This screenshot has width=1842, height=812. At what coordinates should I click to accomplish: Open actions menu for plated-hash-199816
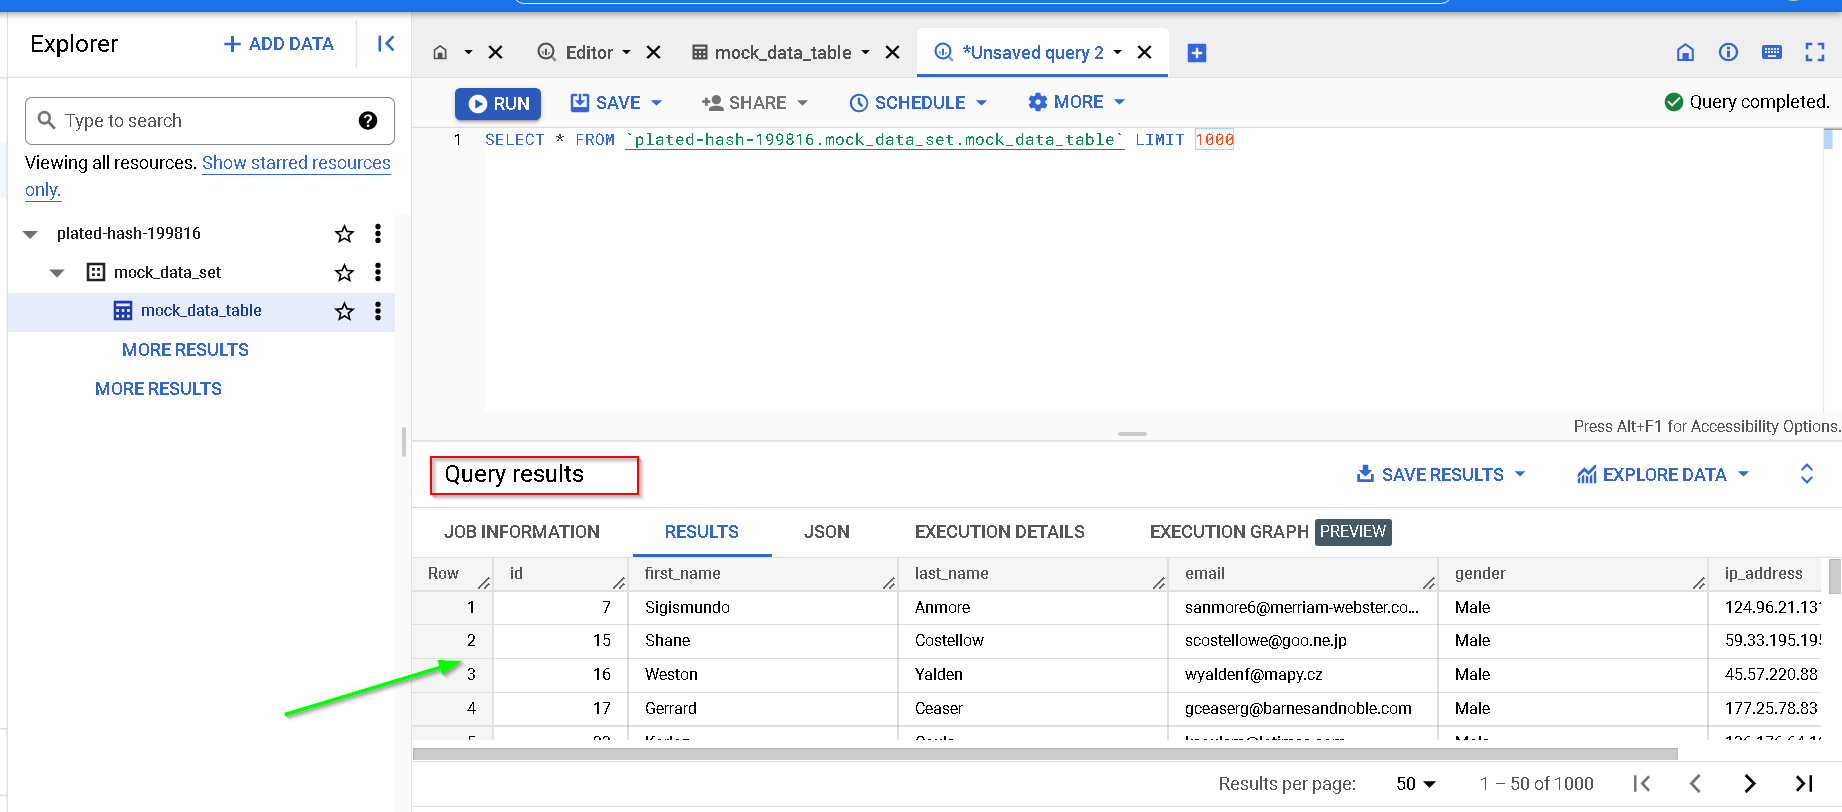[x=377, y=234]
